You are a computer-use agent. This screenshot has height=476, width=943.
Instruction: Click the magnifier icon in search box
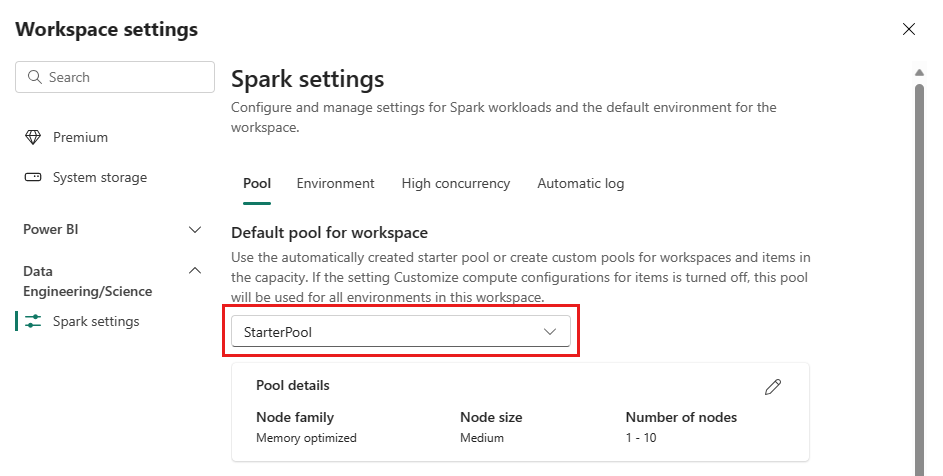pos(35,77)
